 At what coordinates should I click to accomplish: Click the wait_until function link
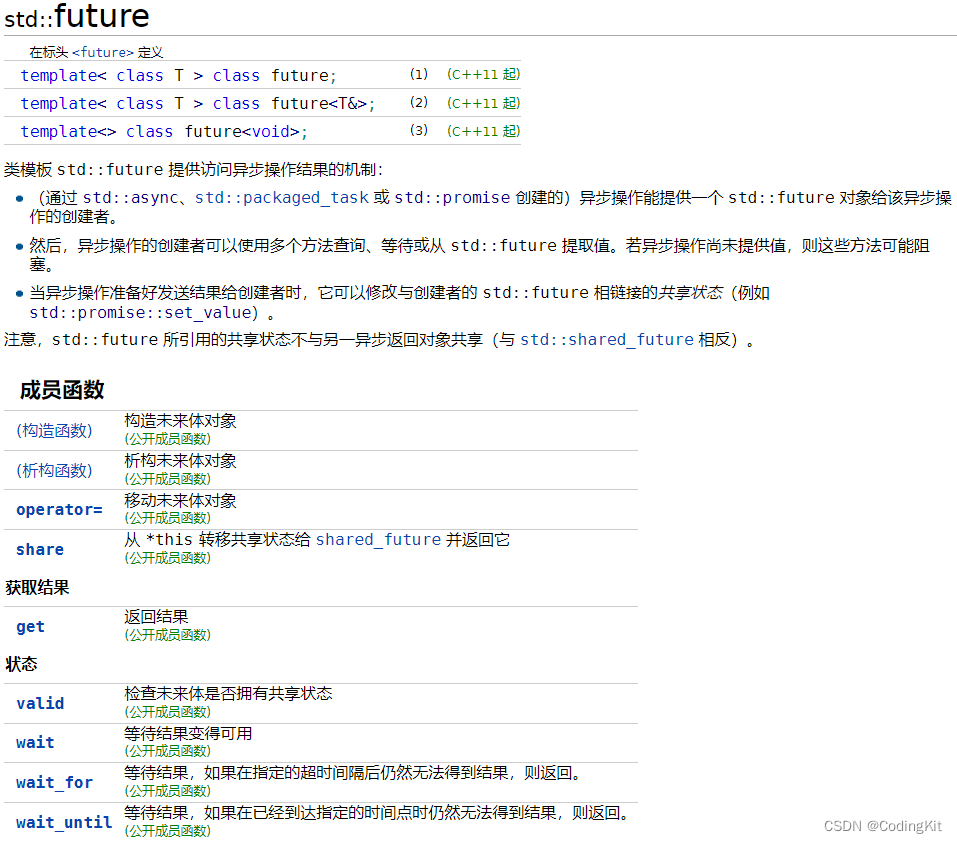click(63, 821)
